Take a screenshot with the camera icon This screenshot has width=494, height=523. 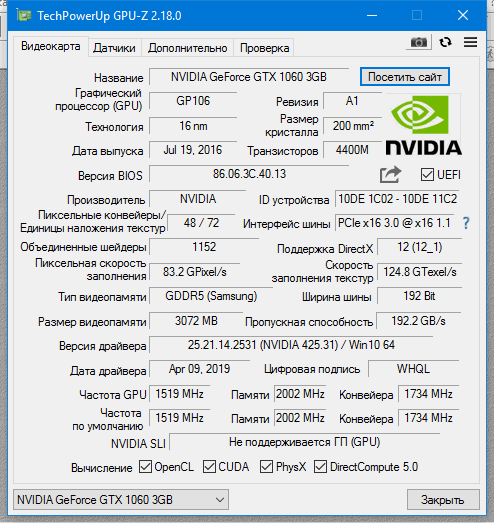click(419, 42)
